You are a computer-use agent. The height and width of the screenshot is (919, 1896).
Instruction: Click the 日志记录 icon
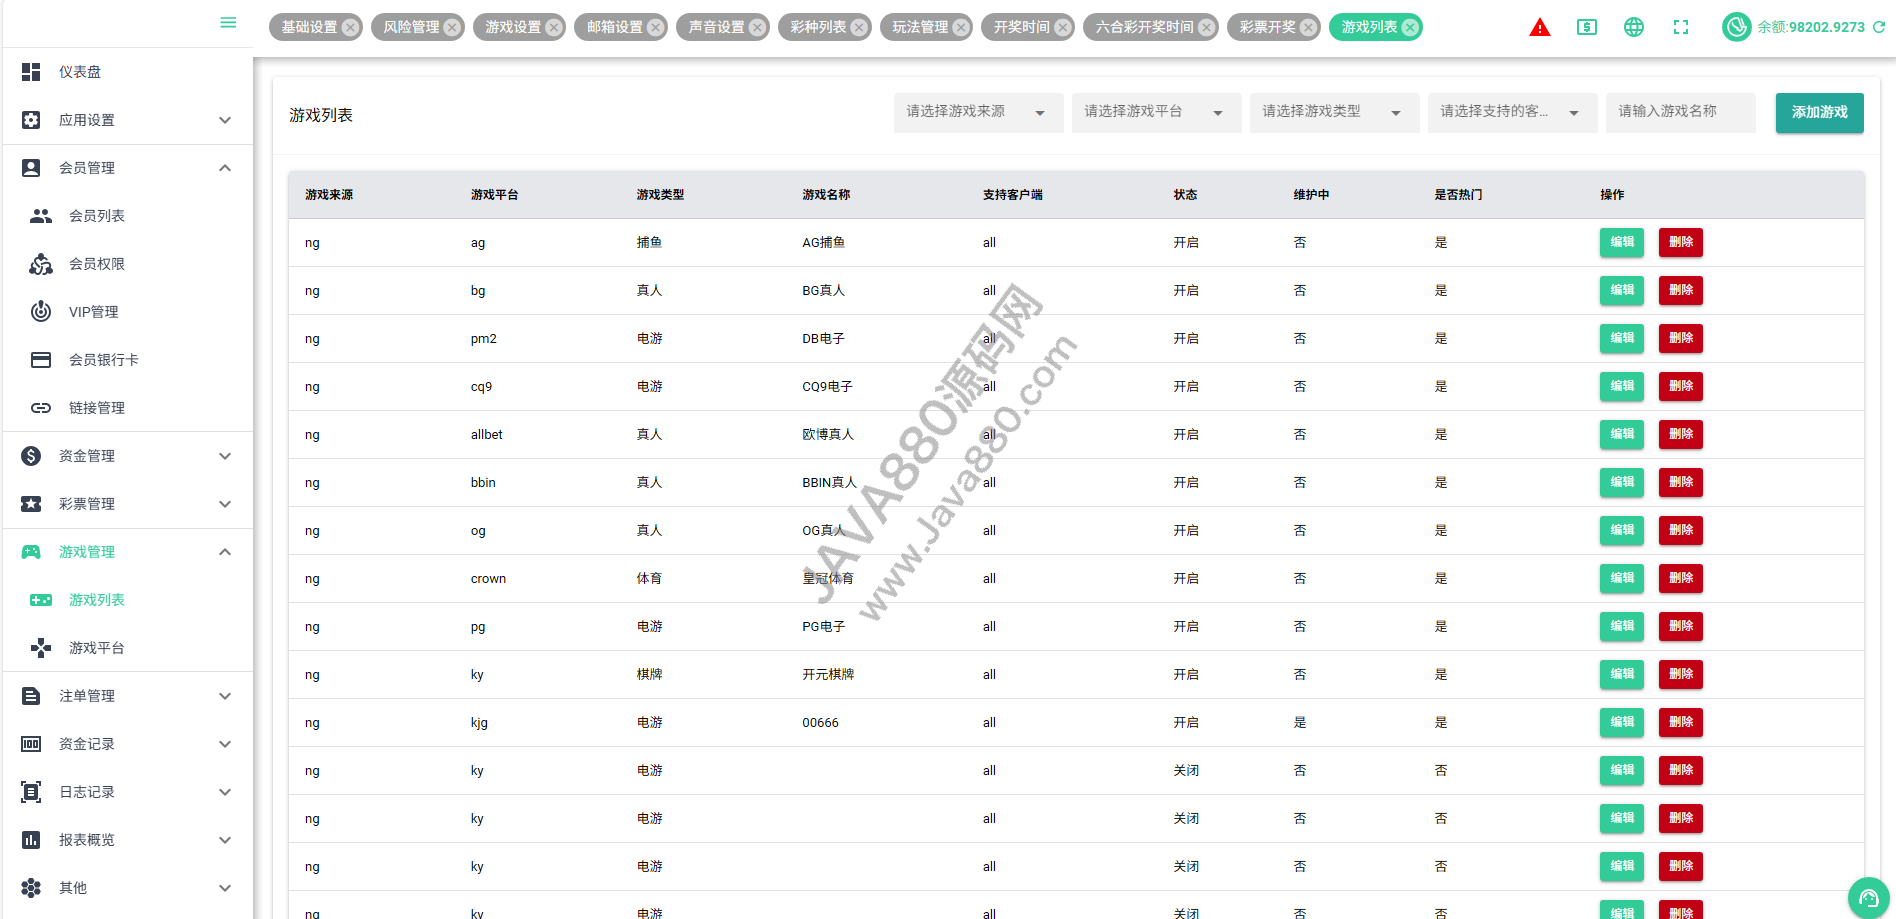click(31, 792)
